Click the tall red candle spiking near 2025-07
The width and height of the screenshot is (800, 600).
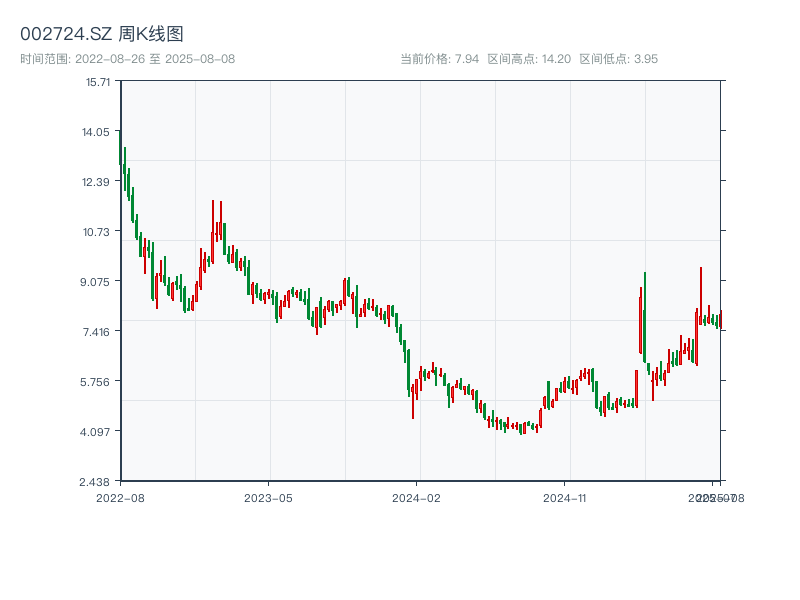701,290
